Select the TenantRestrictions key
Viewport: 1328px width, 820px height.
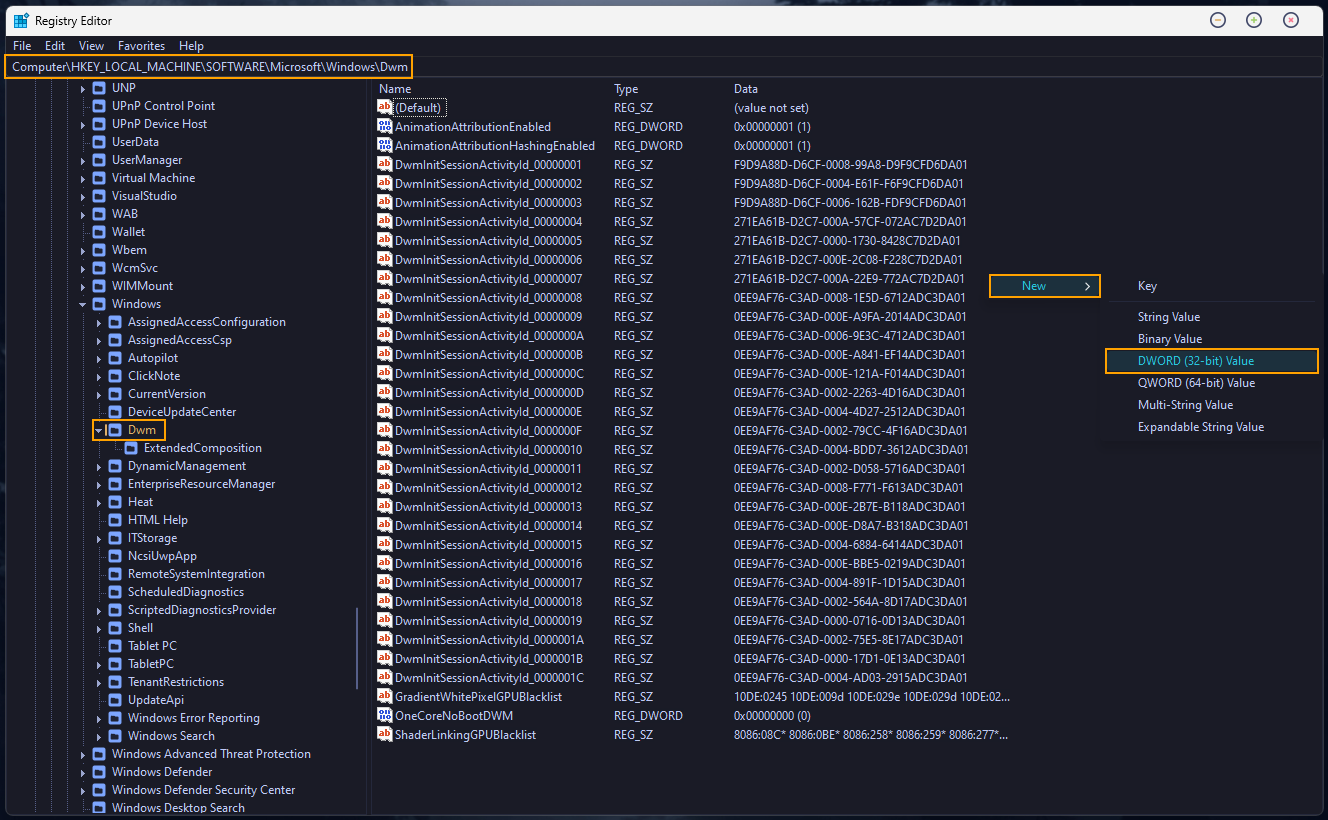pos(176,682)
